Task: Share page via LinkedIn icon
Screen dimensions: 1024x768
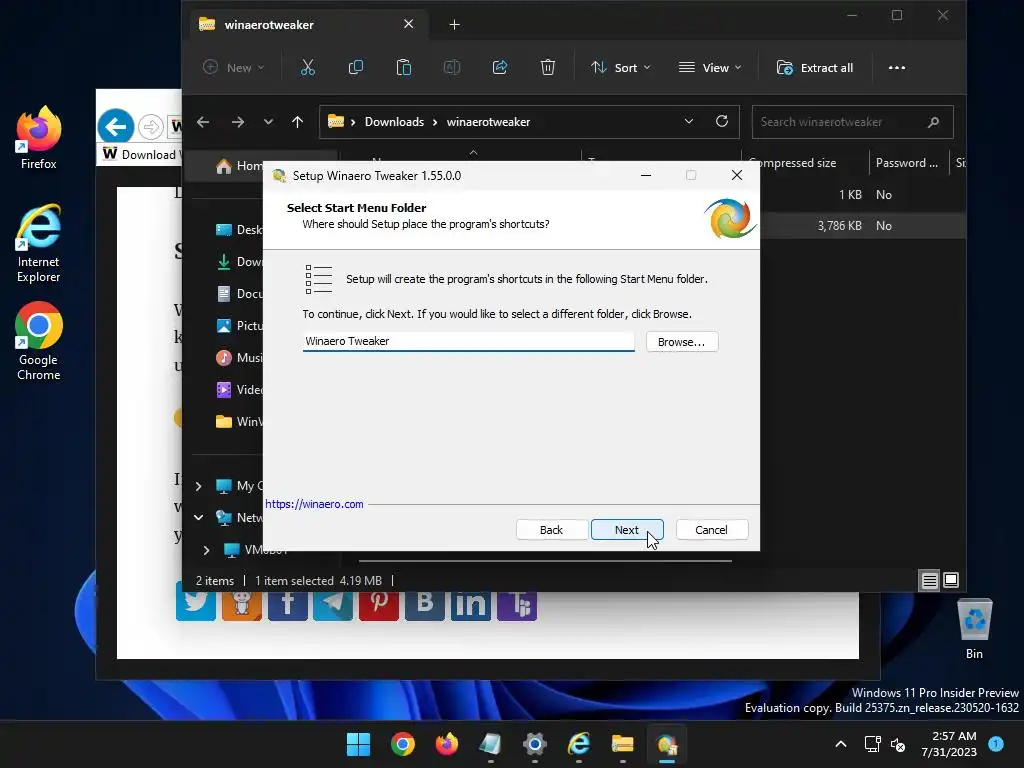Action: click(x=470, y=604)
